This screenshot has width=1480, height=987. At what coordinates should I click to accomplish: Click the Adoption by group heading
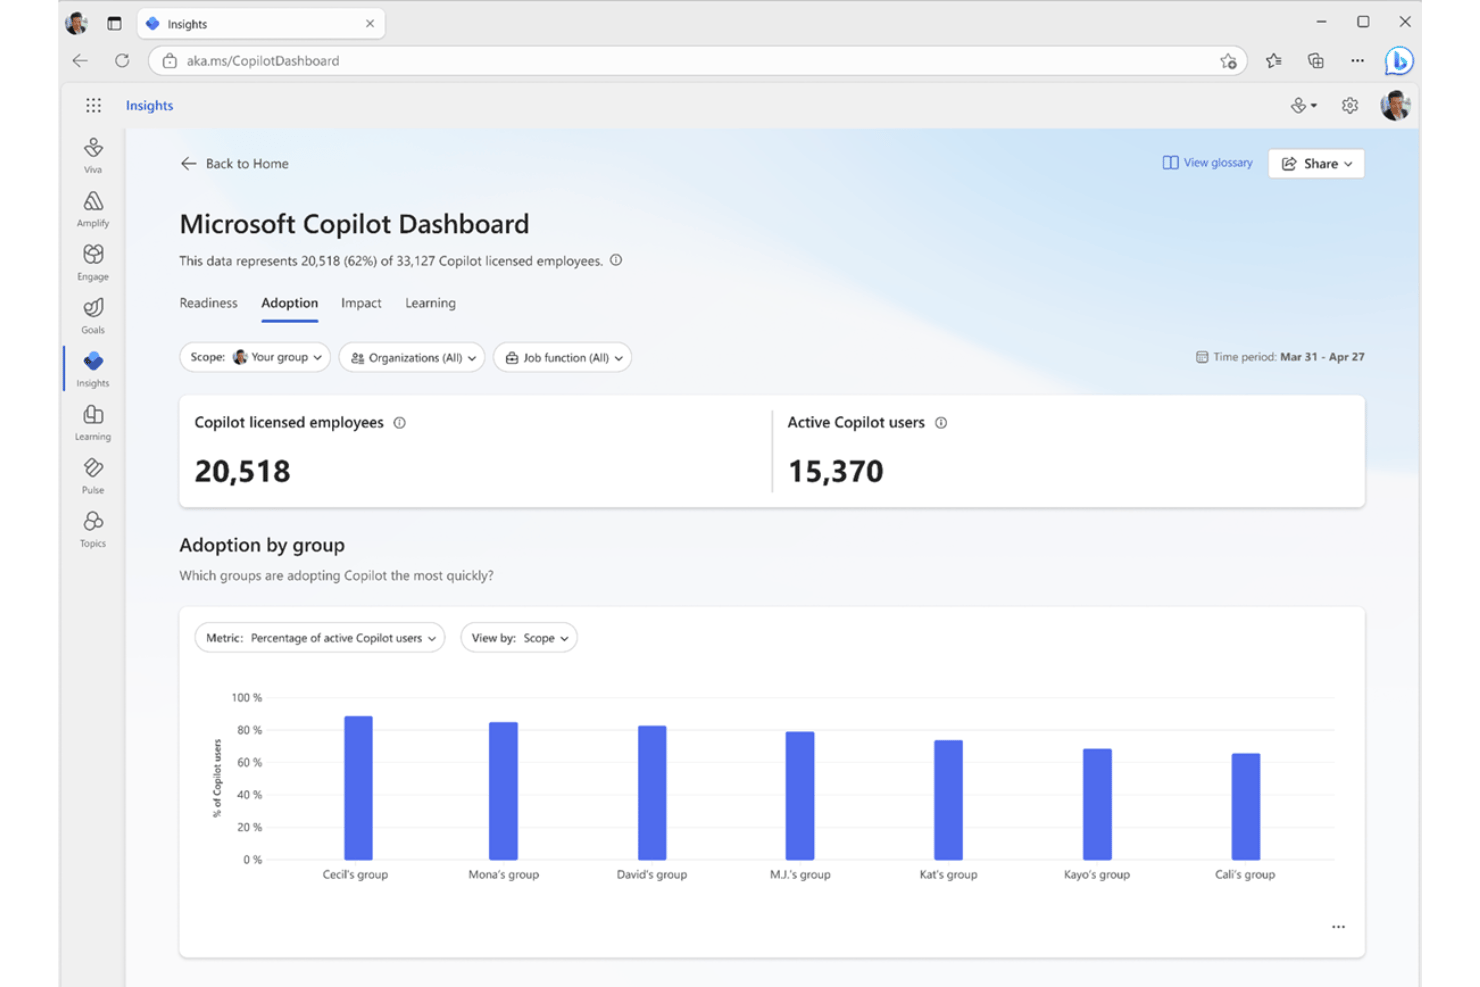[262, 545]
